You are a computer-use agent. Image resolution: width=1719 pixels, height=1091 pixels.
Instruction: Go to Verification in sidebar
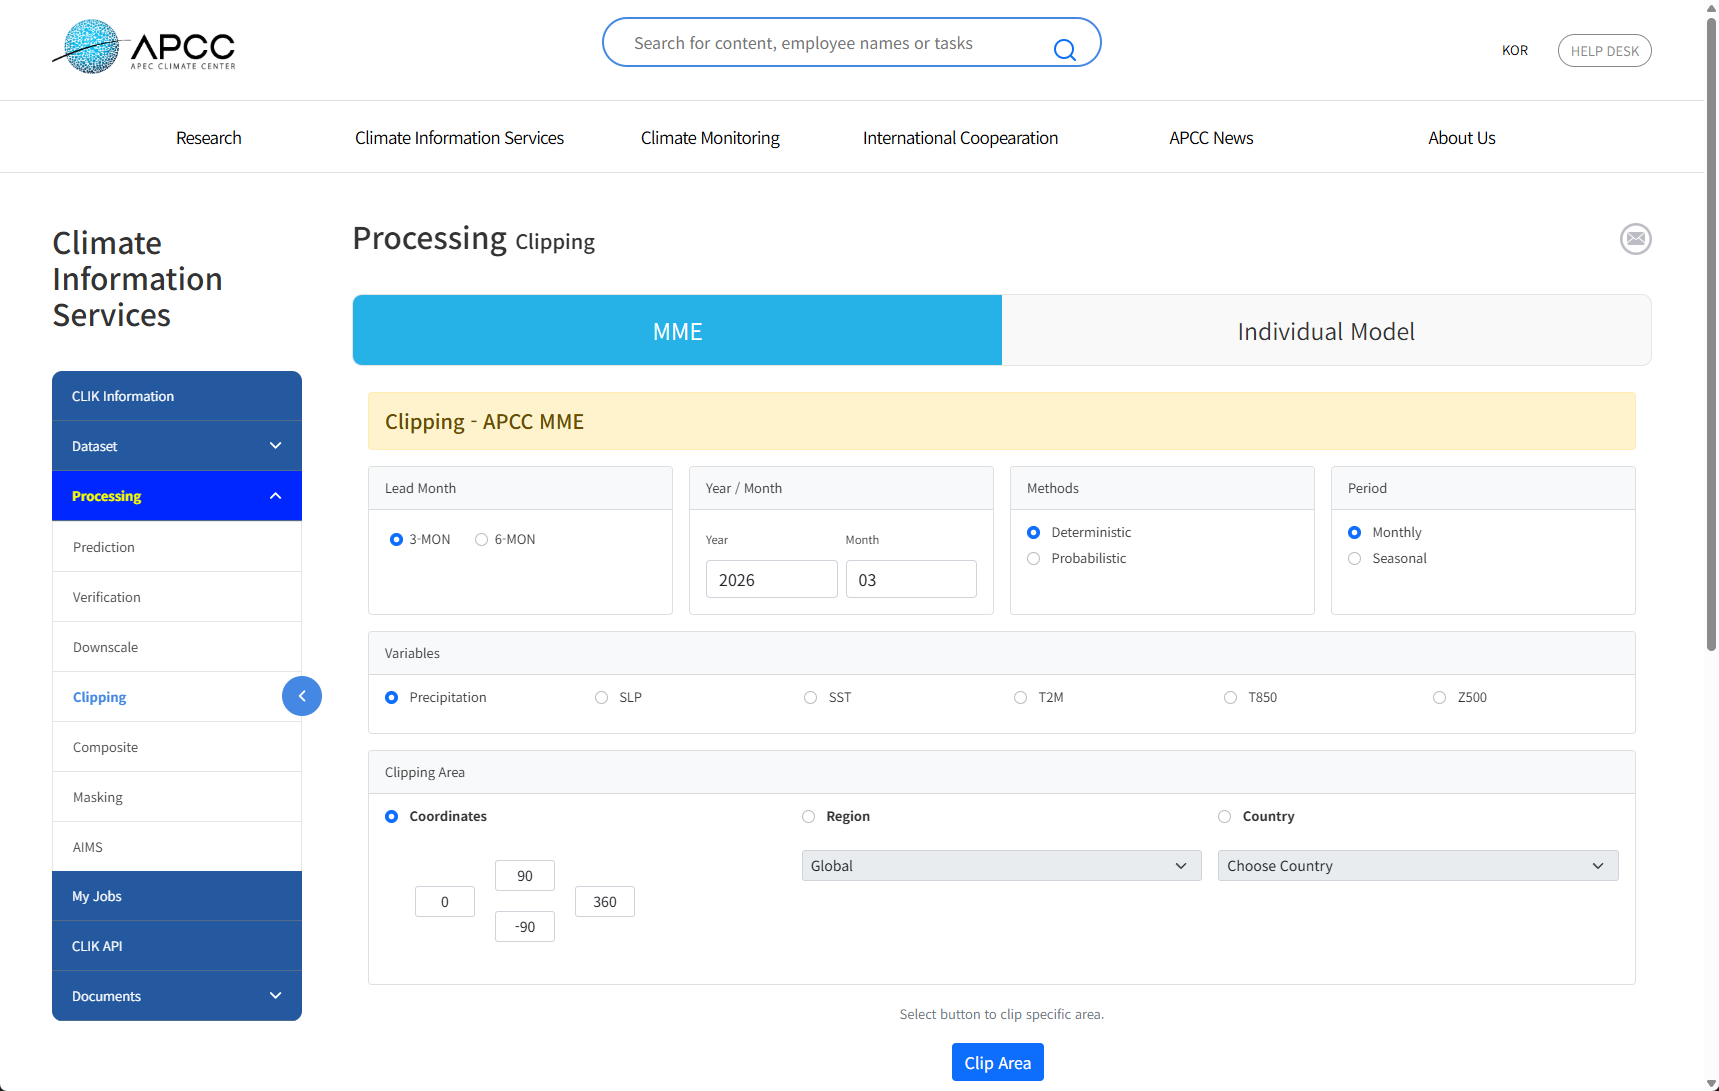(x=177, y=597)
